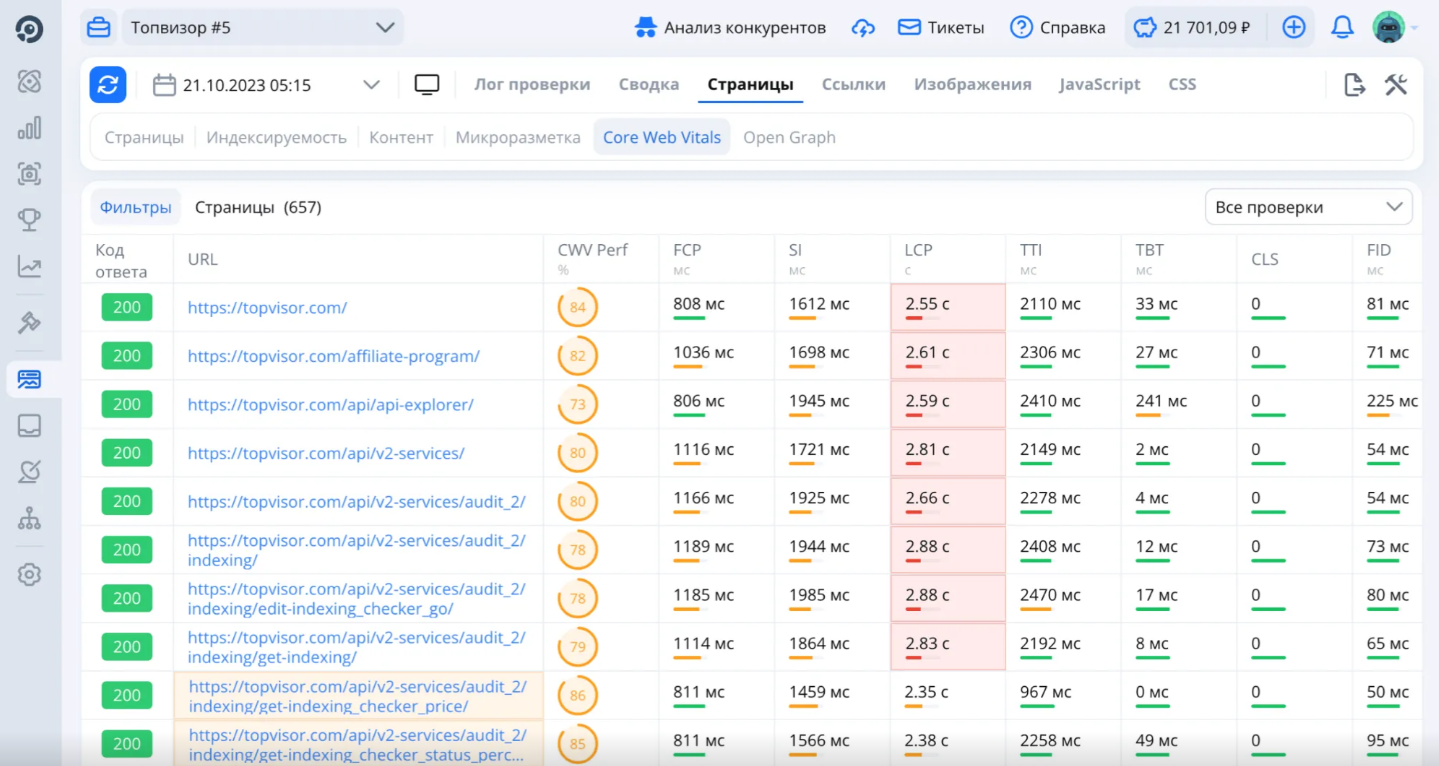This screenshot has width=1439, height=766.
Task: Click the 73 performance score gauge
Action: pyautogui.click(x=578, y=404)
